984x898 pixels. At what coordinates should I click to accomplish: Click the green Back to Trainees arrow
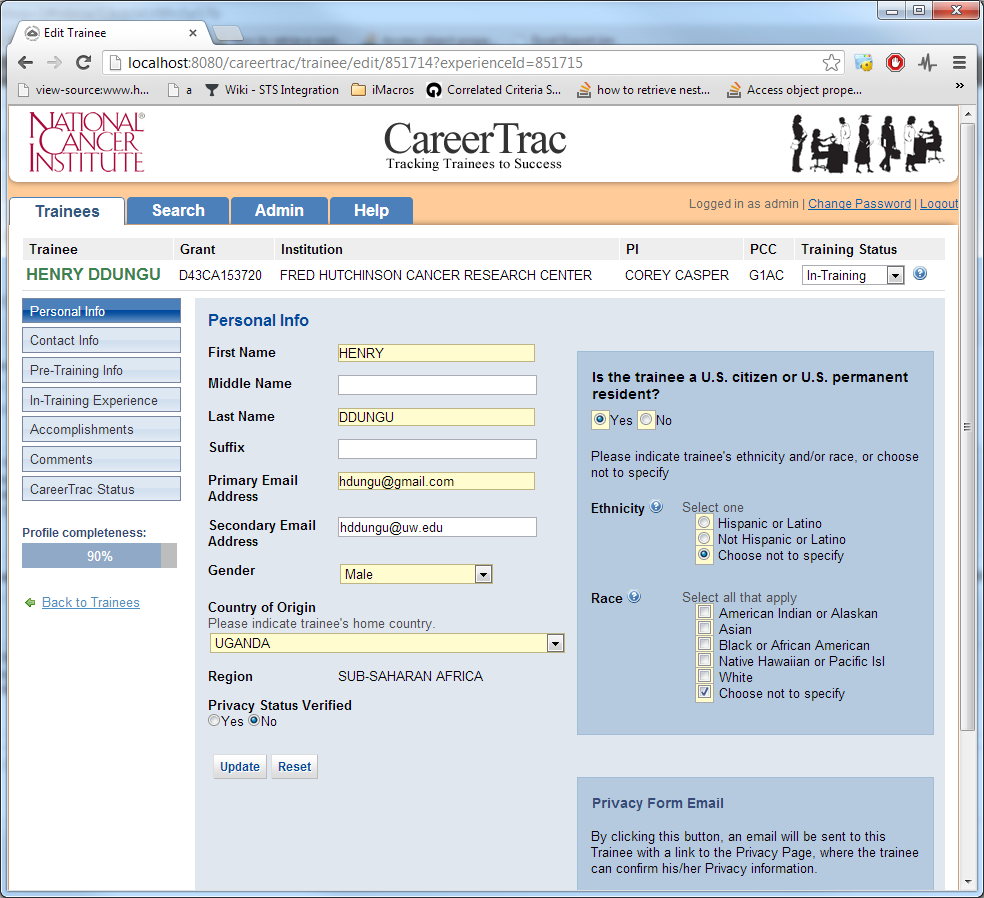click(x=29, y=602)
